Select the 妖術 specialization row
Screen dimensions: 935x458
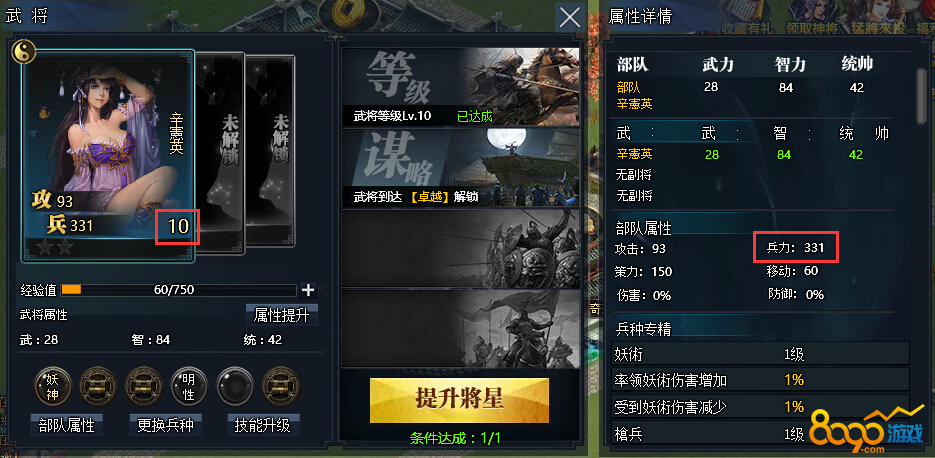[x=761, y=355]
